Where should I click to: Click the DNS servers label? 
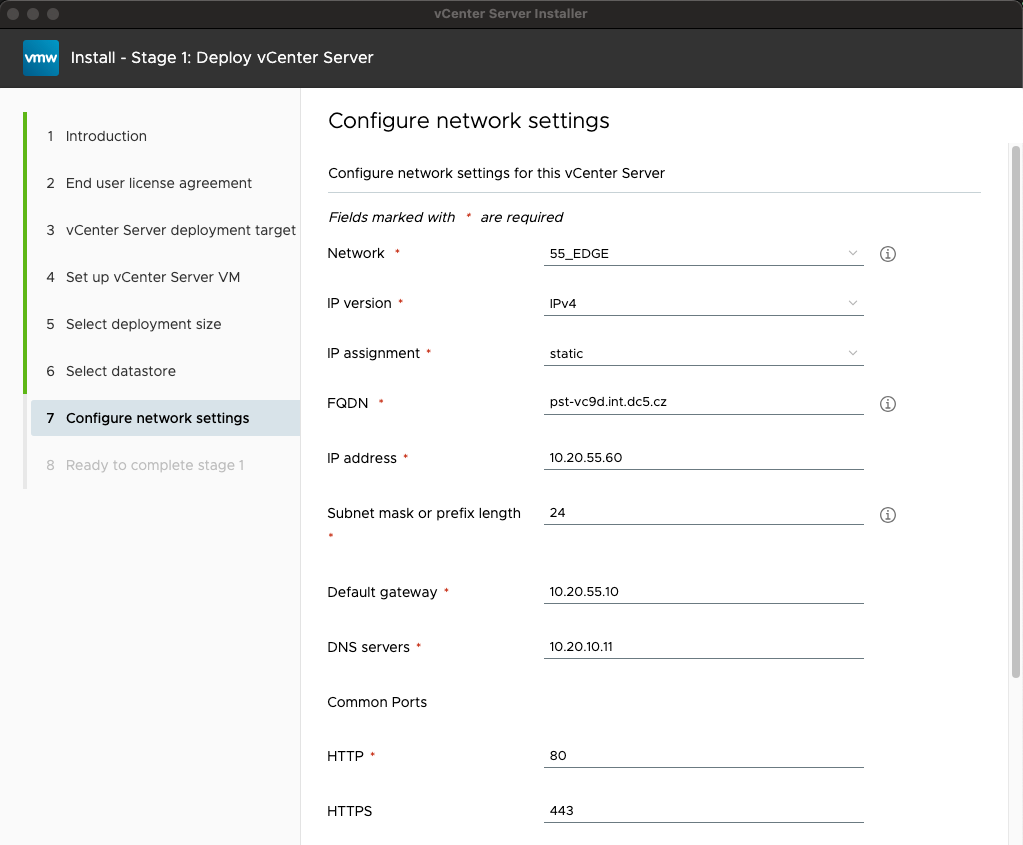pos(369,647)
